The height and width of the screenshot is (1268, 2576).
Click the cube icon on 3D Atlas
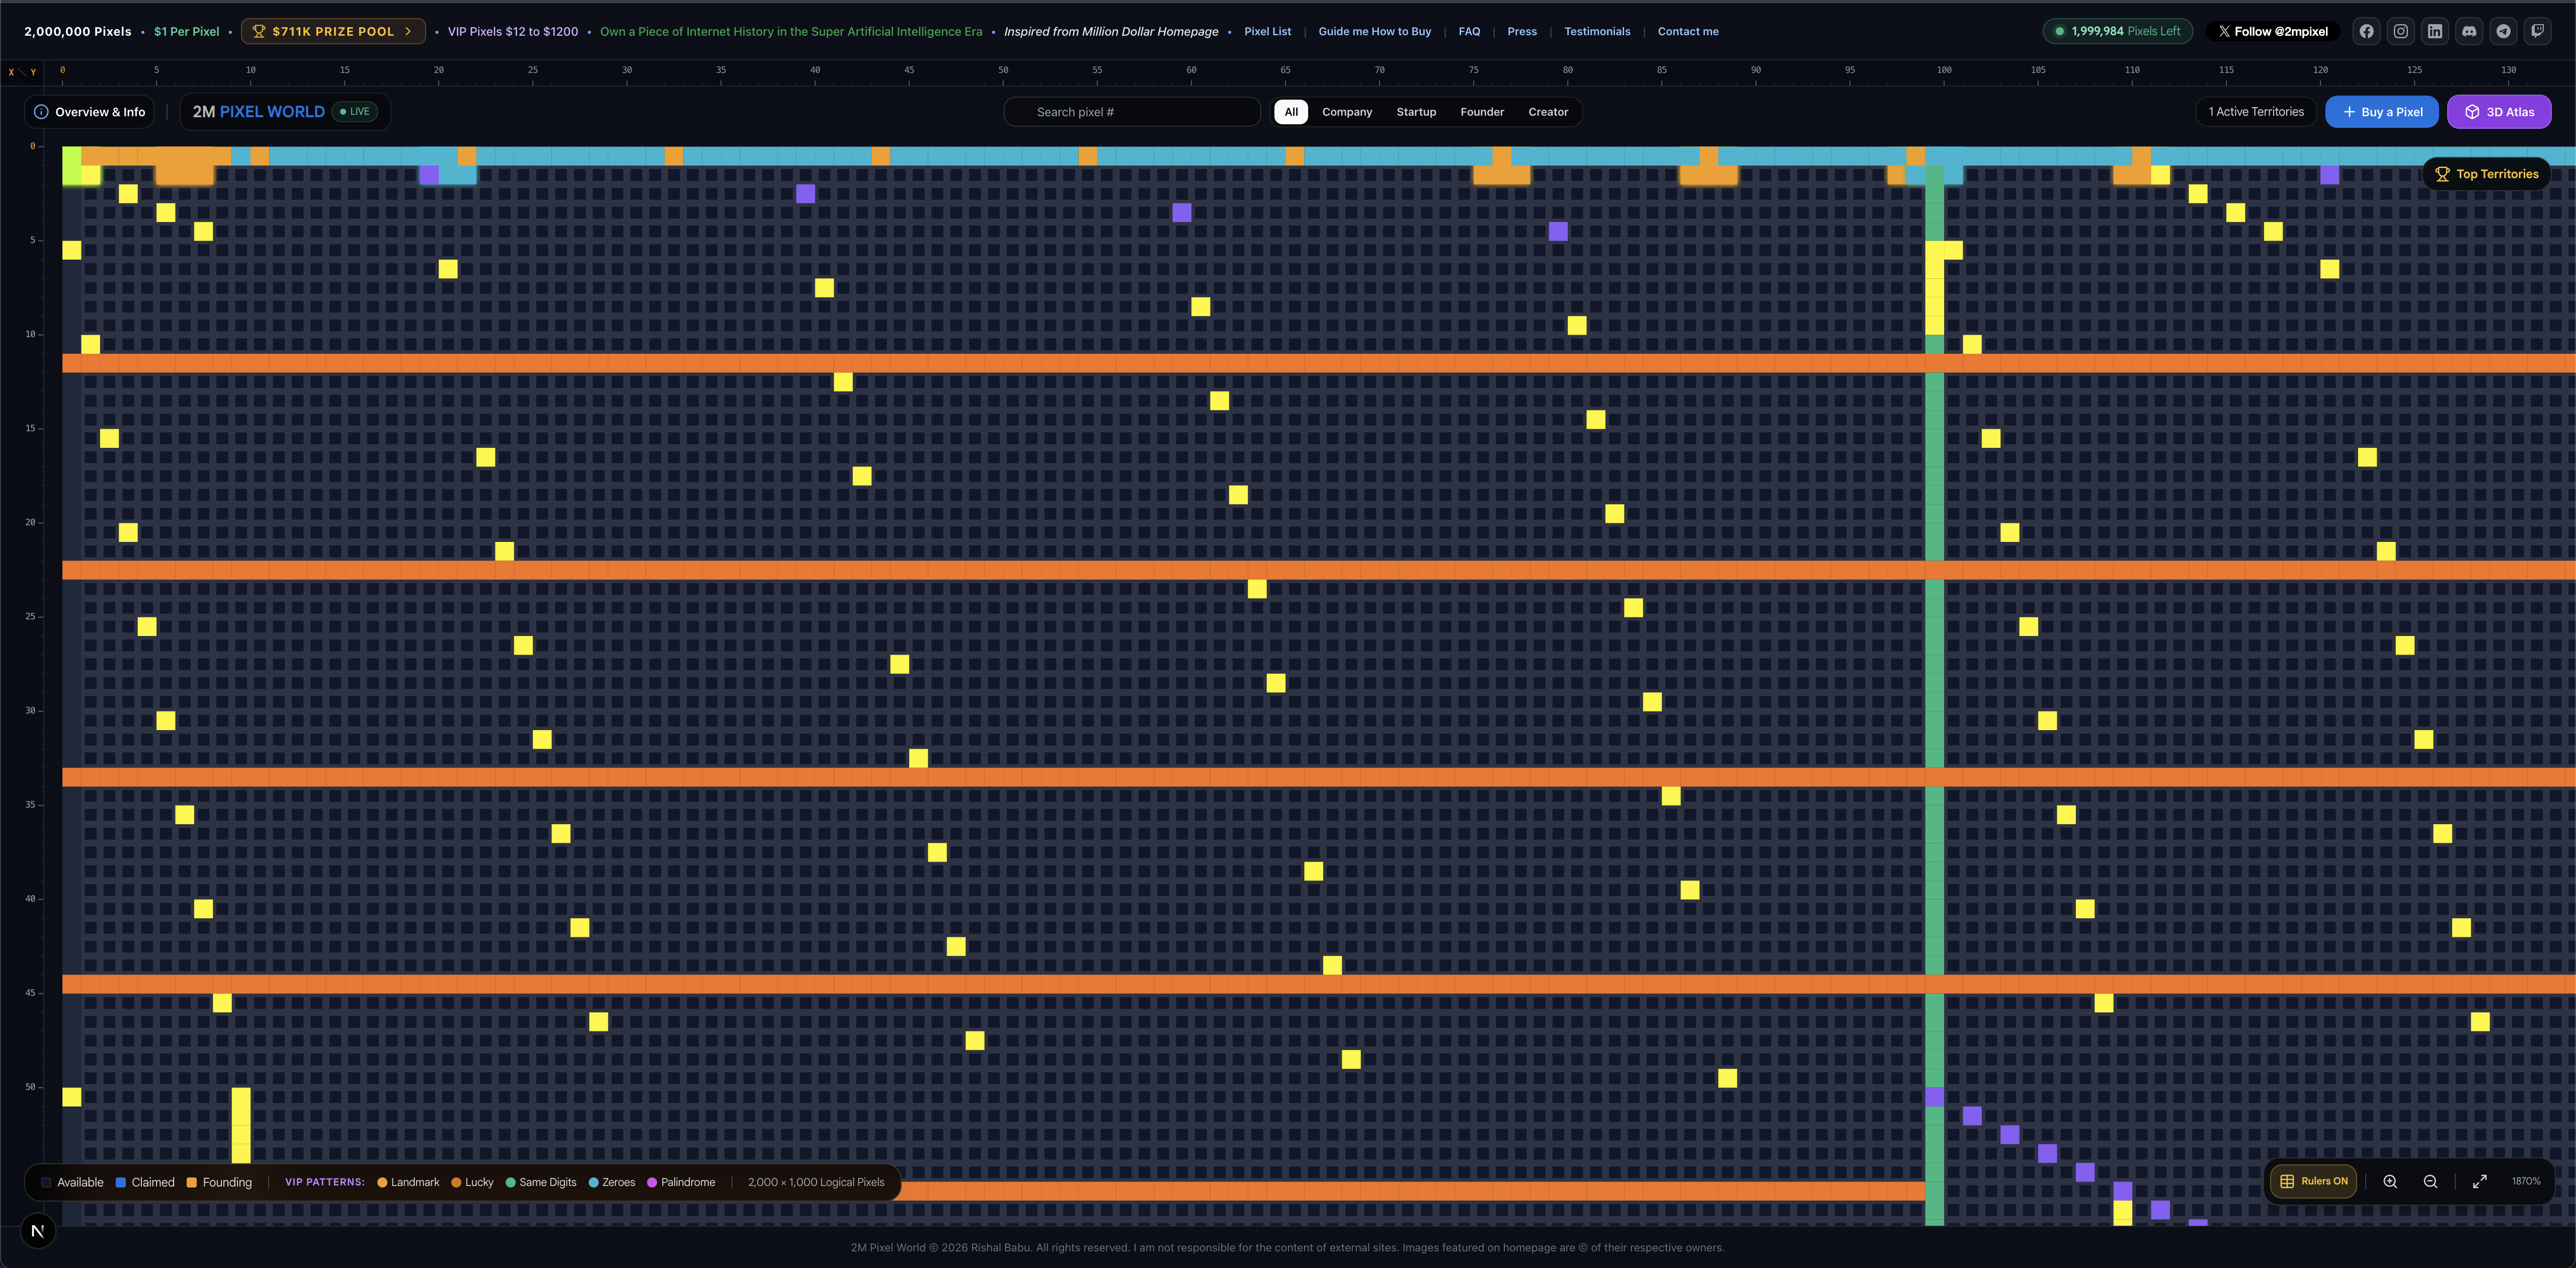2472,112
